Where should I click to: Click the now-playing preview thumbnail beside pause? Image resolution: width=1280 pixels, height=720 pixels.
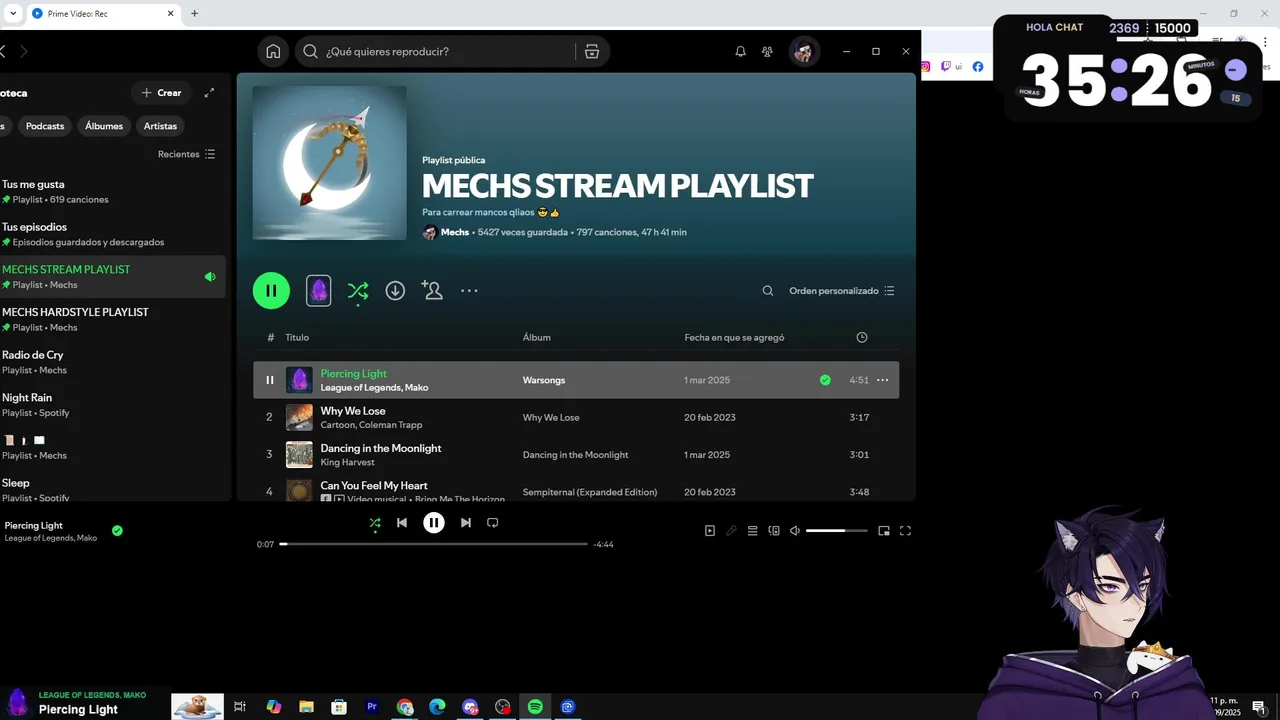coord(318,291)
